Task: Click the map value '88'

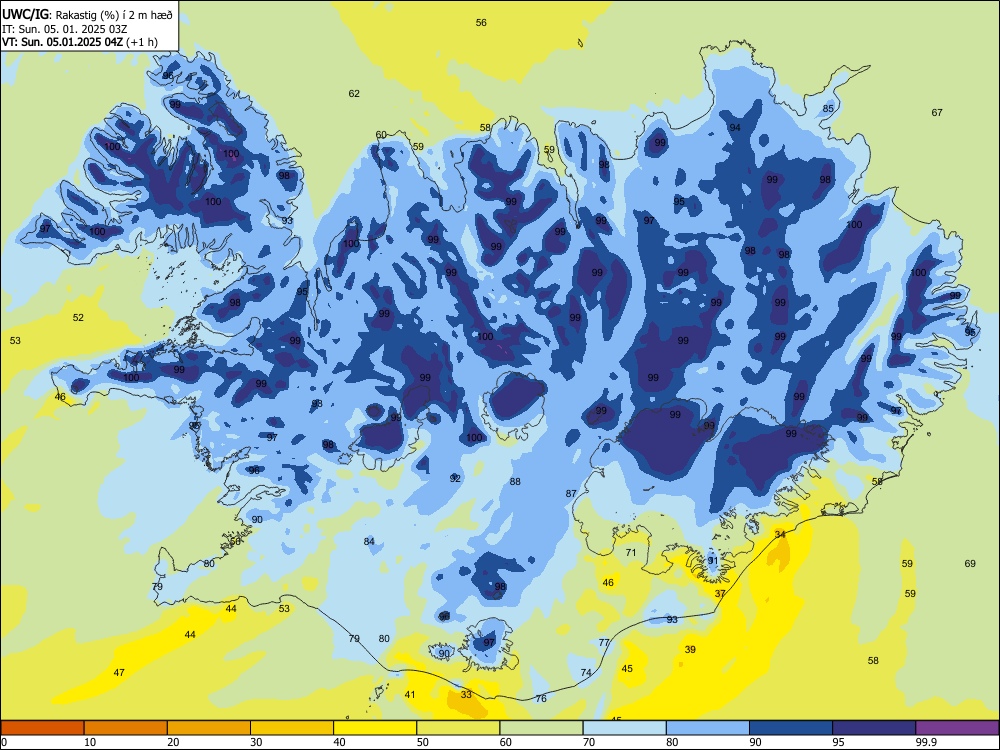Action: tap(515, 482)
